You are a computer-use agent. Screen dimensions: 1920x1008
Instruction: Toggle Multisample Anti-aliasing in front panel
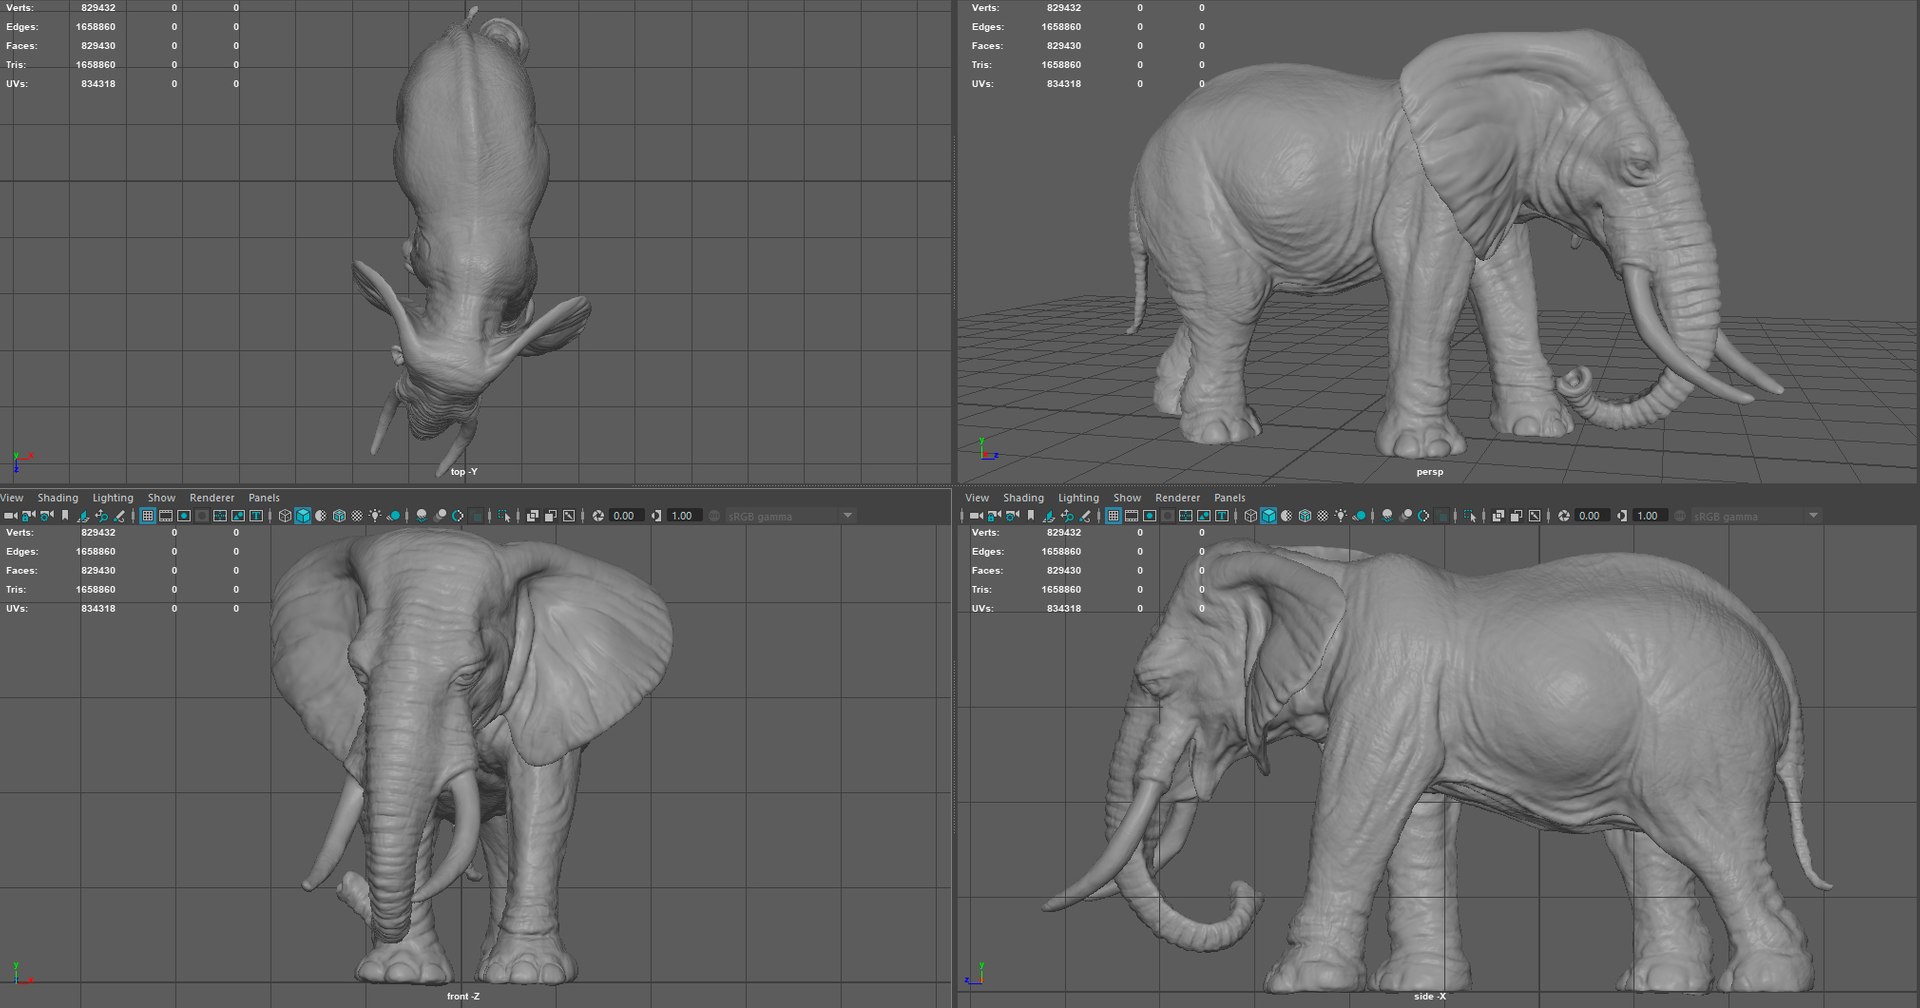click(457, 516)
